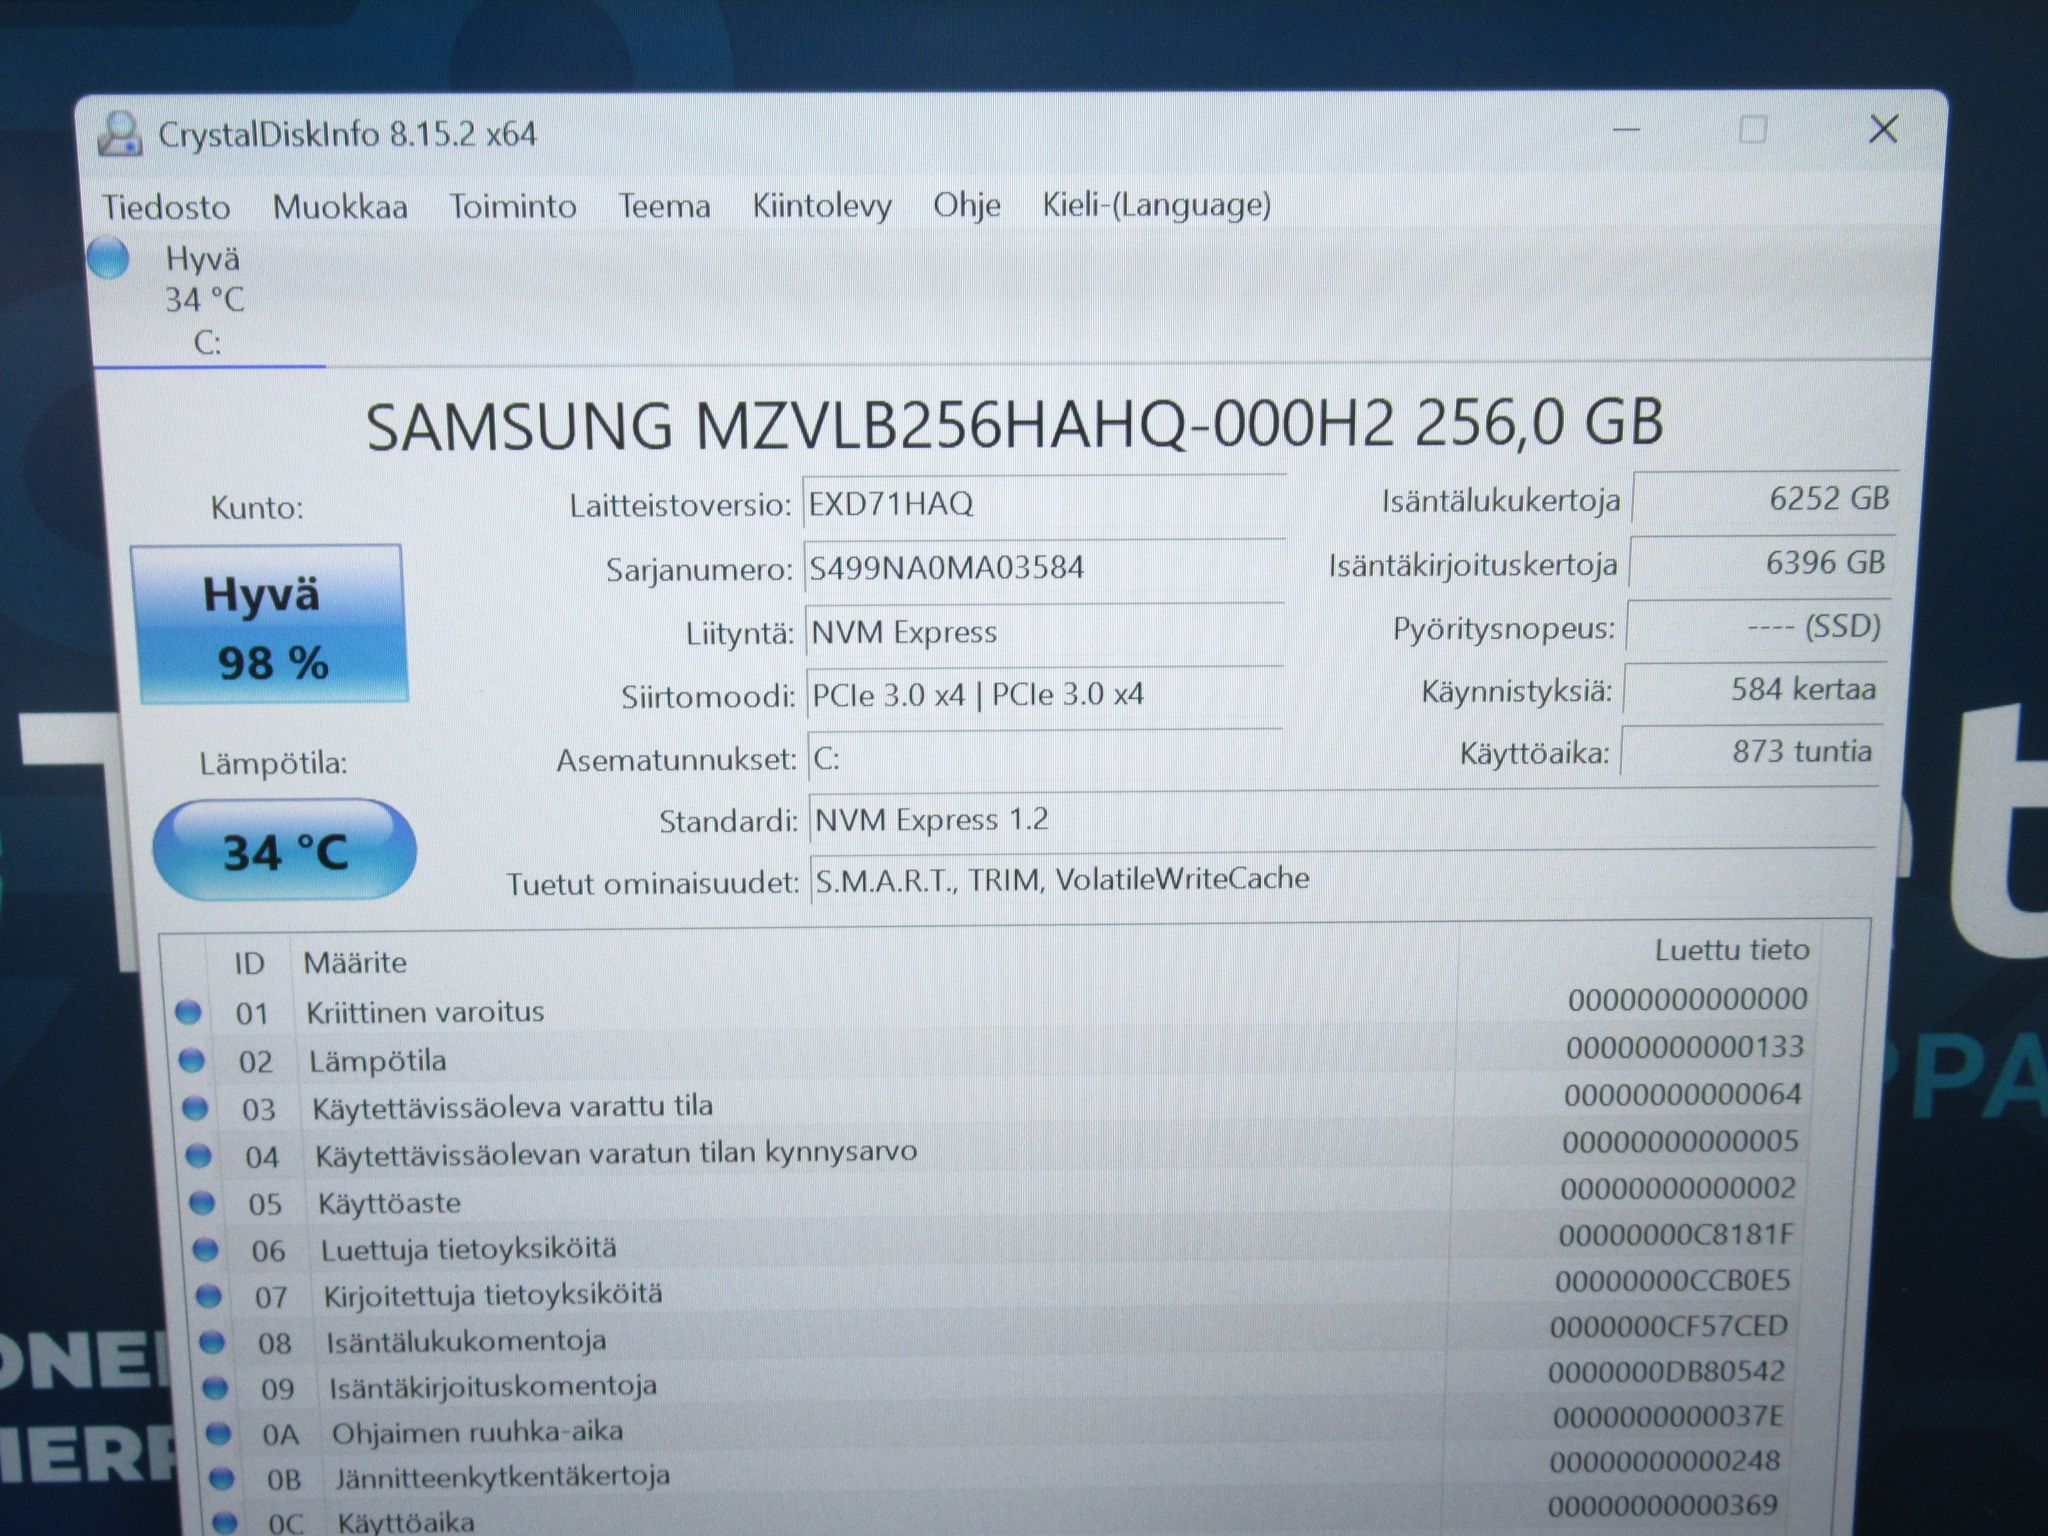Viewport: 2048px width, 1536px height.
Task: Open the Kiintolevy menu
Action: [x=822, y=206]
